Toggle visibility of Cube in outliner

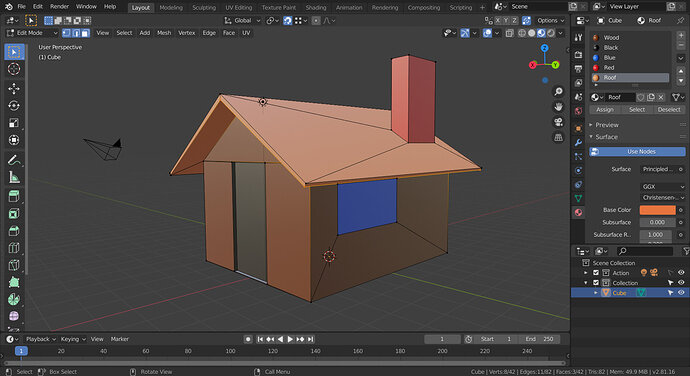point(681,292)
